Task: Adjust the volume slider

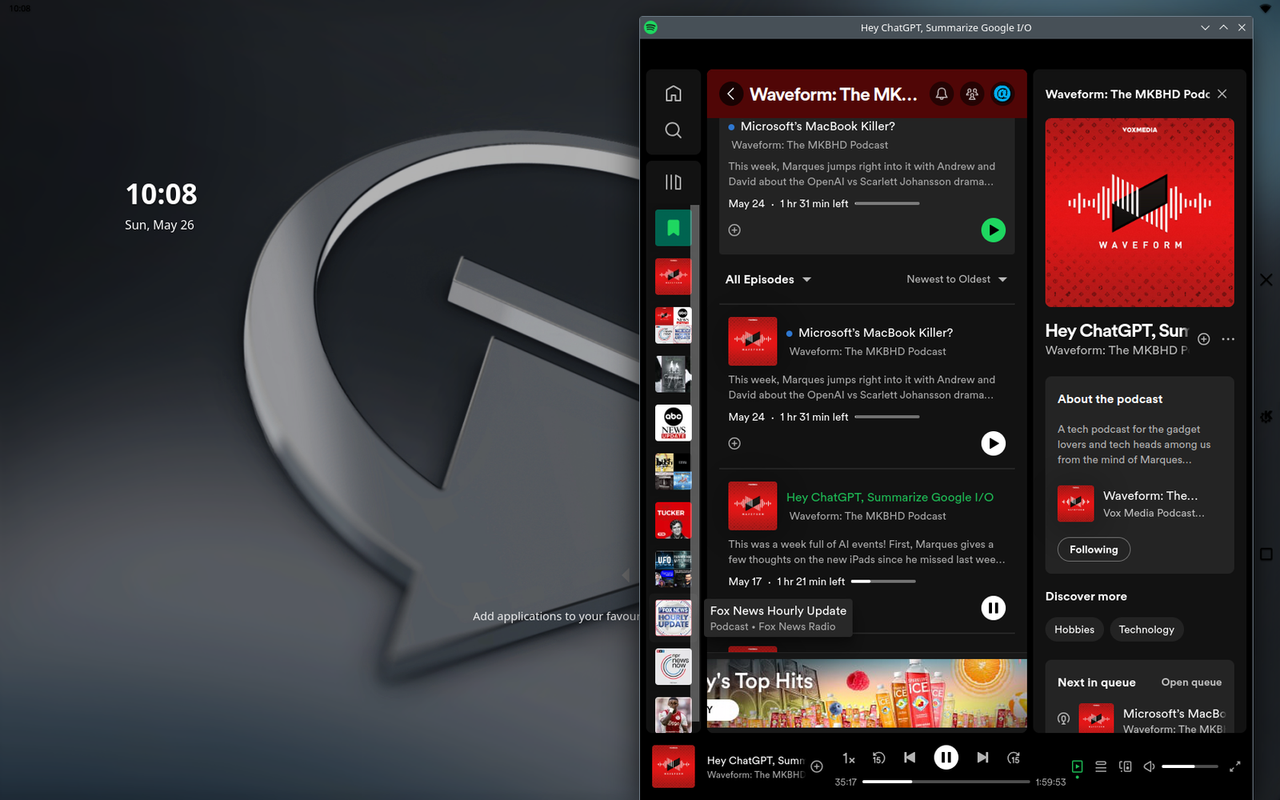Action: pyautogui.click(x=1190, y=767)
